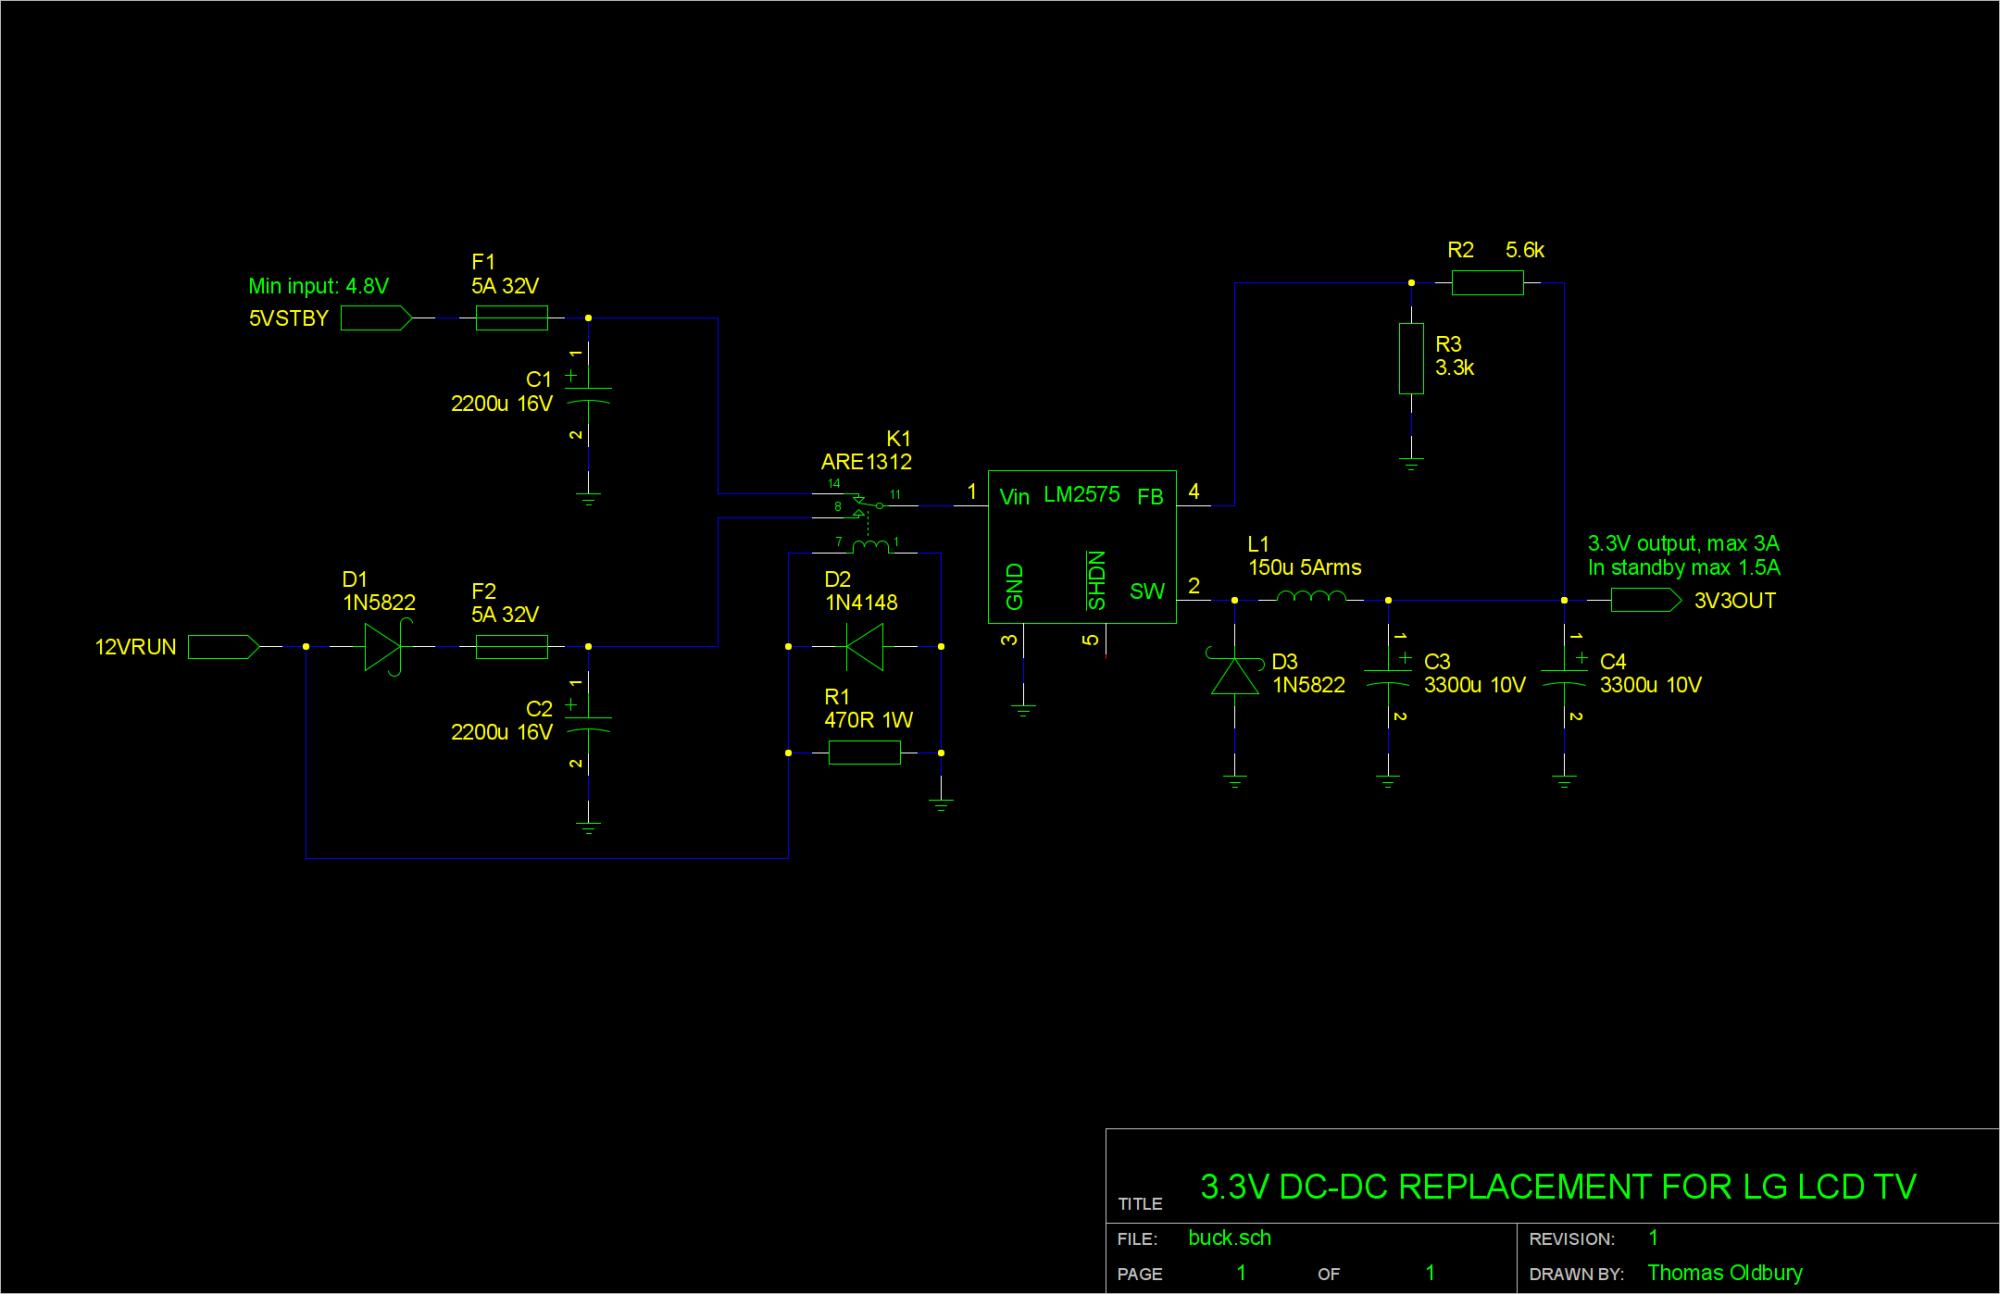Select the Thomas Oldbury author text
This screenshot has height=1294, width=2000.
tap(1724, 1273)
